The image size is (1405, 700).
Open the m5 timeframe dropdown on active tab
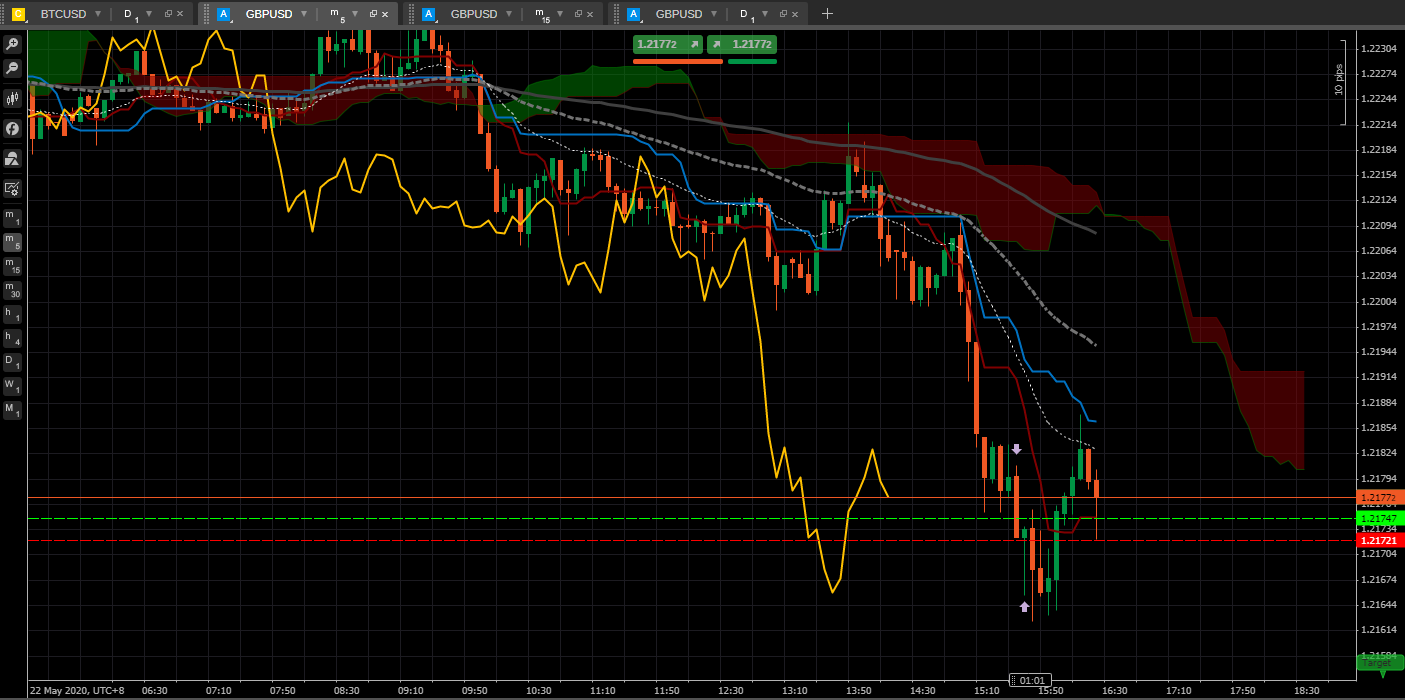pos(357,14)
